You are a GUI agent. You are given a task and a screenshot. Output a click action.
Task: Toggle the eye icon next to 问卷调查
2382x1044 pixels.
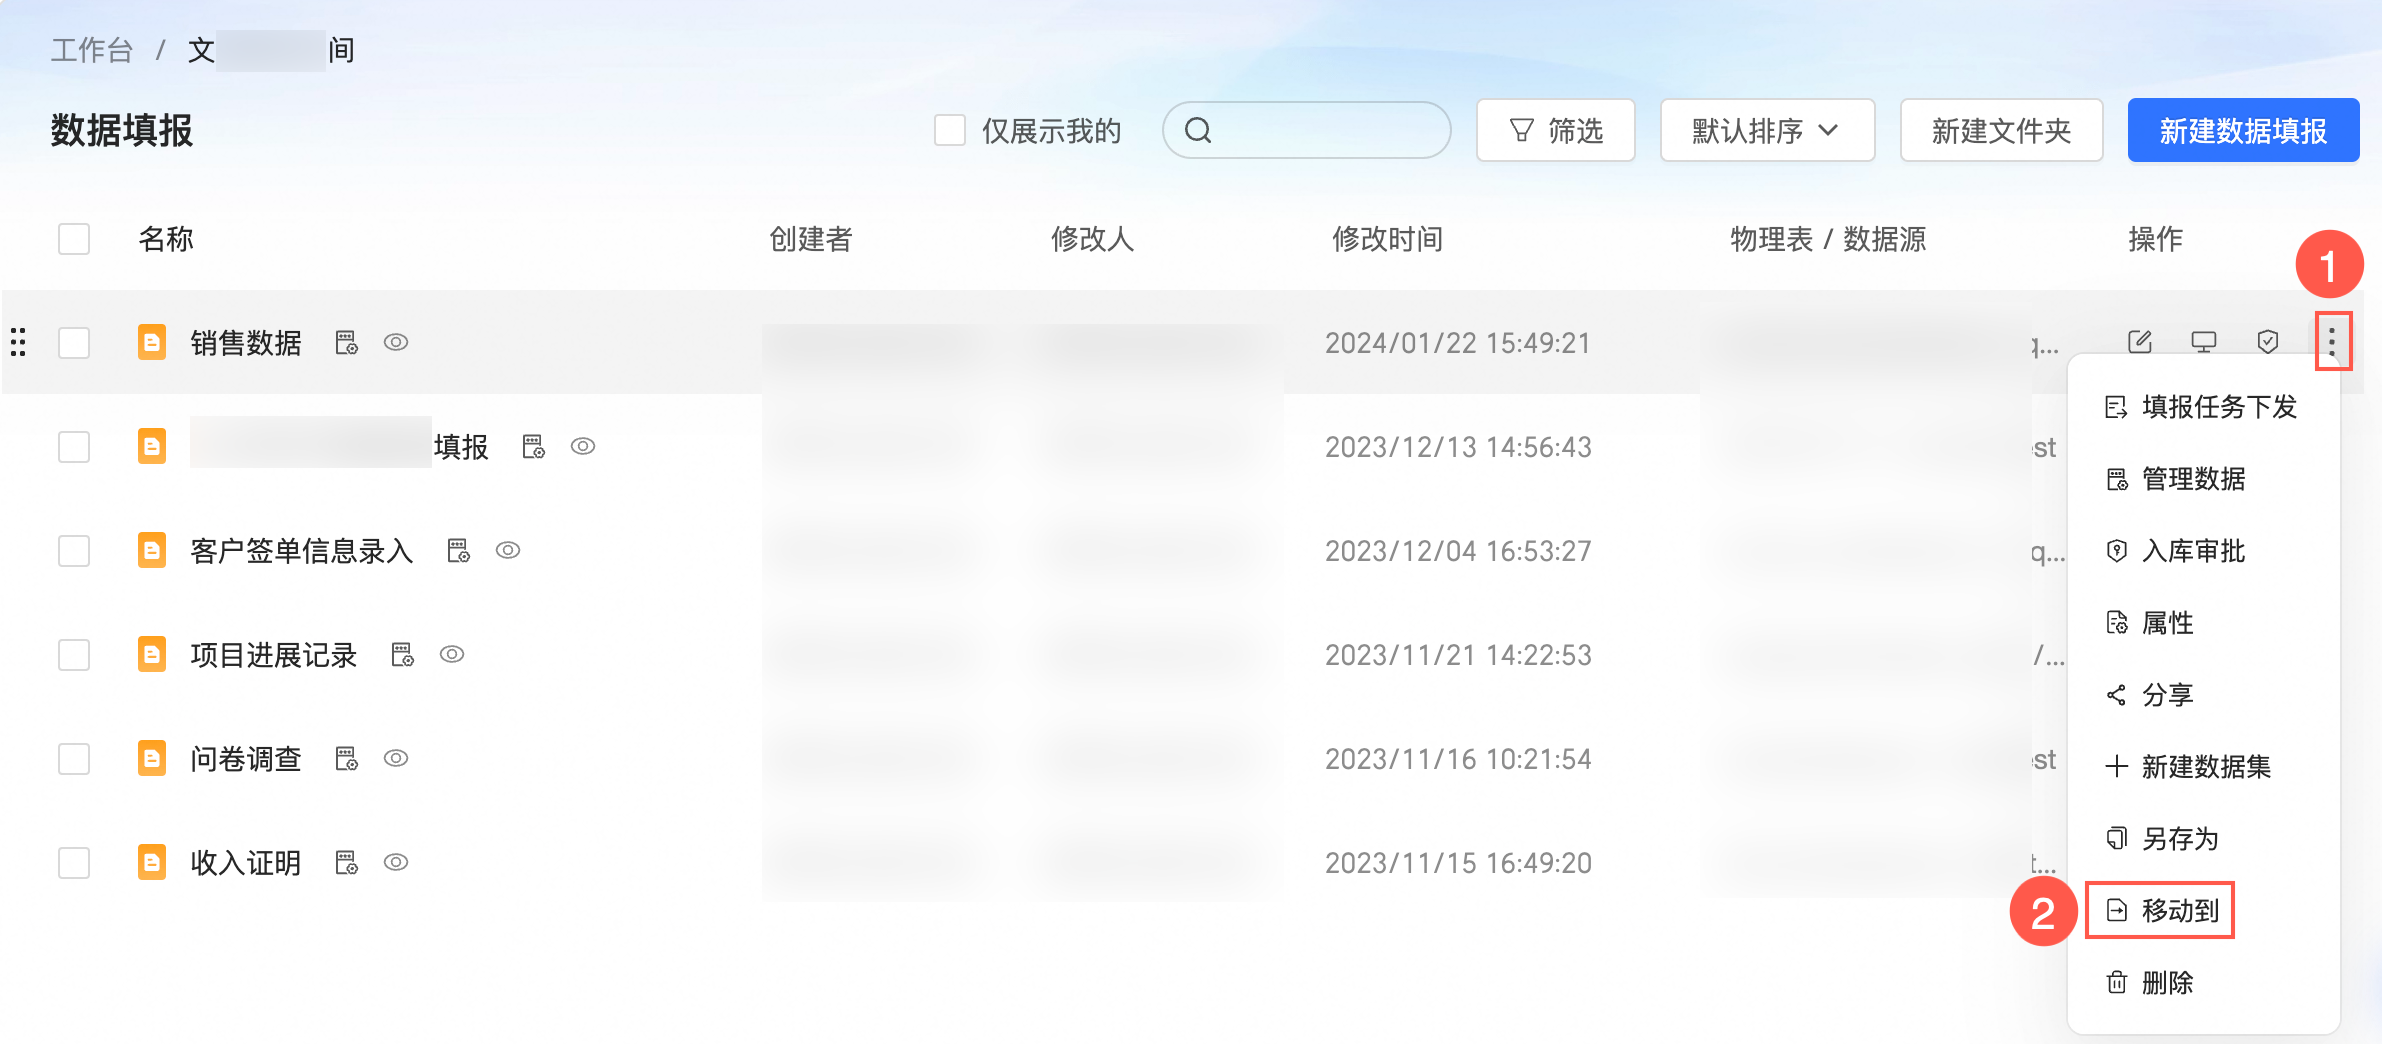point(396,758)
